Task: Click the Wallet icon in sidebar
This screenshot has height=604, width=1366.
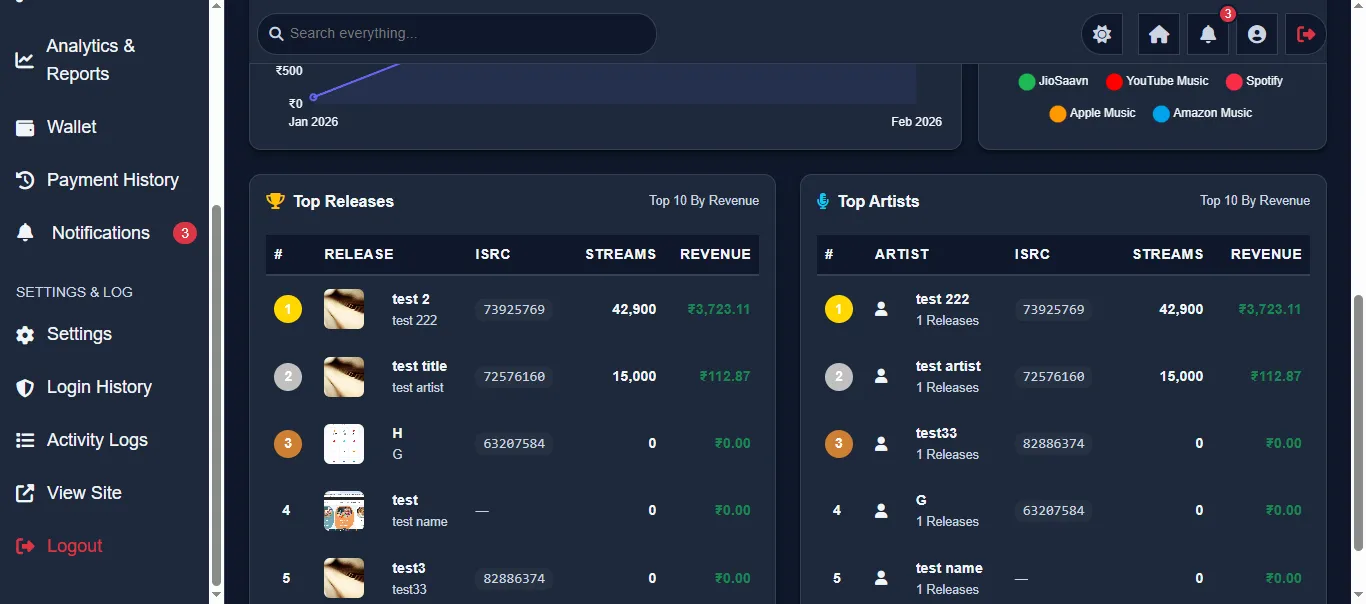Action: [x=26, y=127]
